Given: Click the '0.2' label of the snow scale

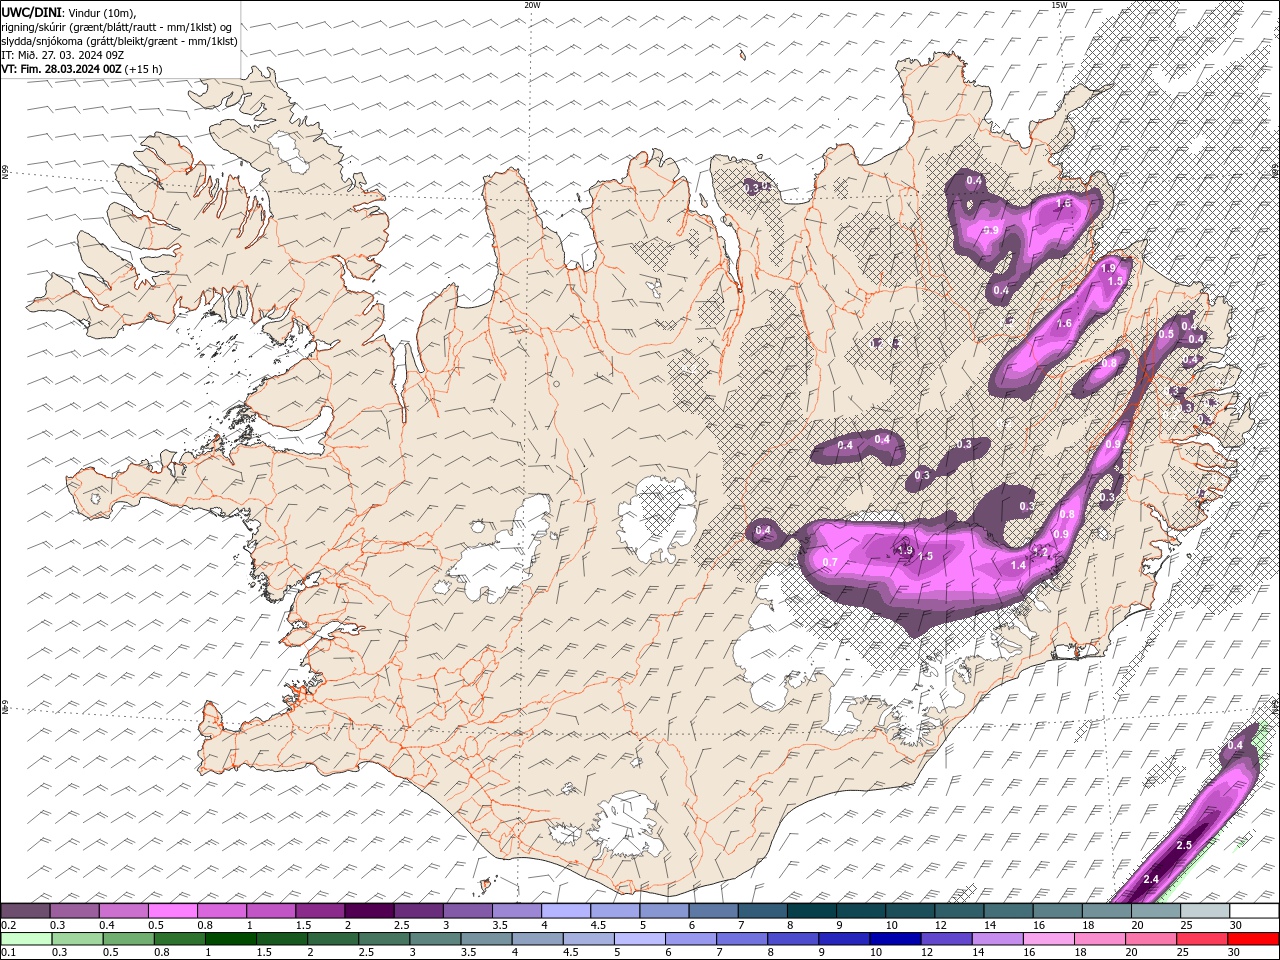Looking at the screenshot, I should 9,925.
